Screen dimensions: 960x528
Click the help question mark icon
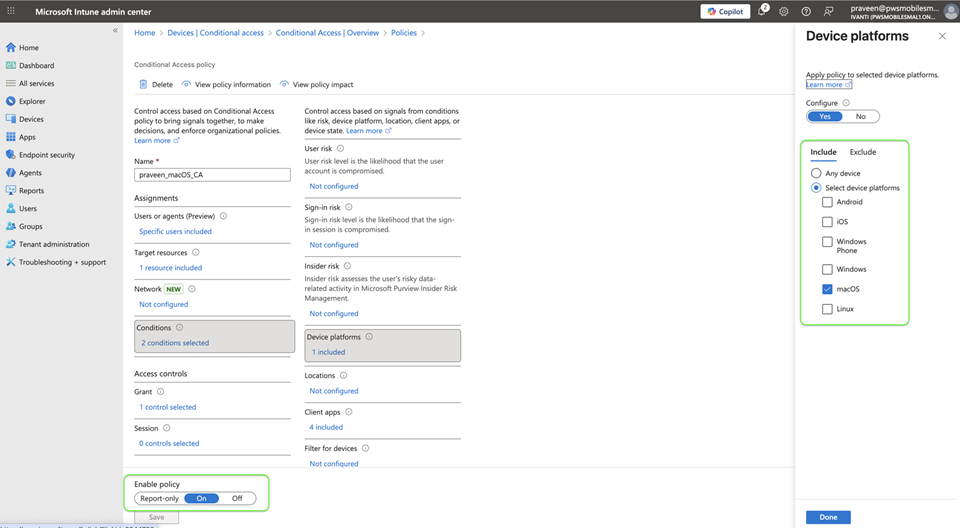pyautogui.click(x=806, y=12)
